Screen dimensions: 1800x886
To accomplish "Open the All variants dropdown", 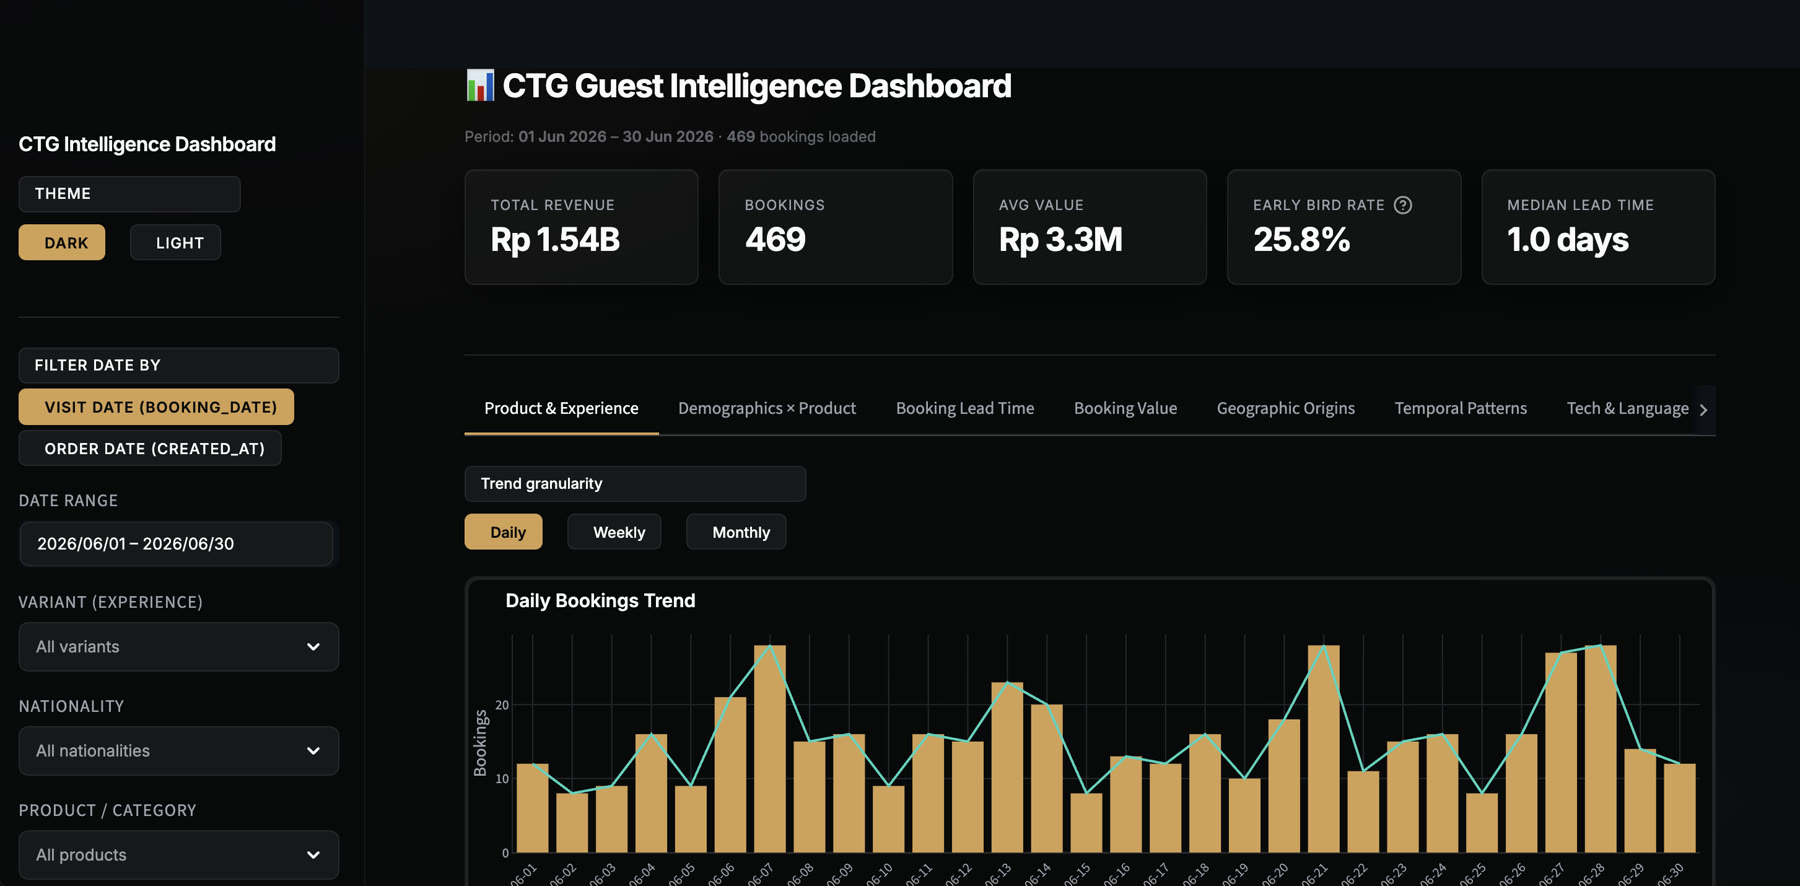I will pos(179,647).
